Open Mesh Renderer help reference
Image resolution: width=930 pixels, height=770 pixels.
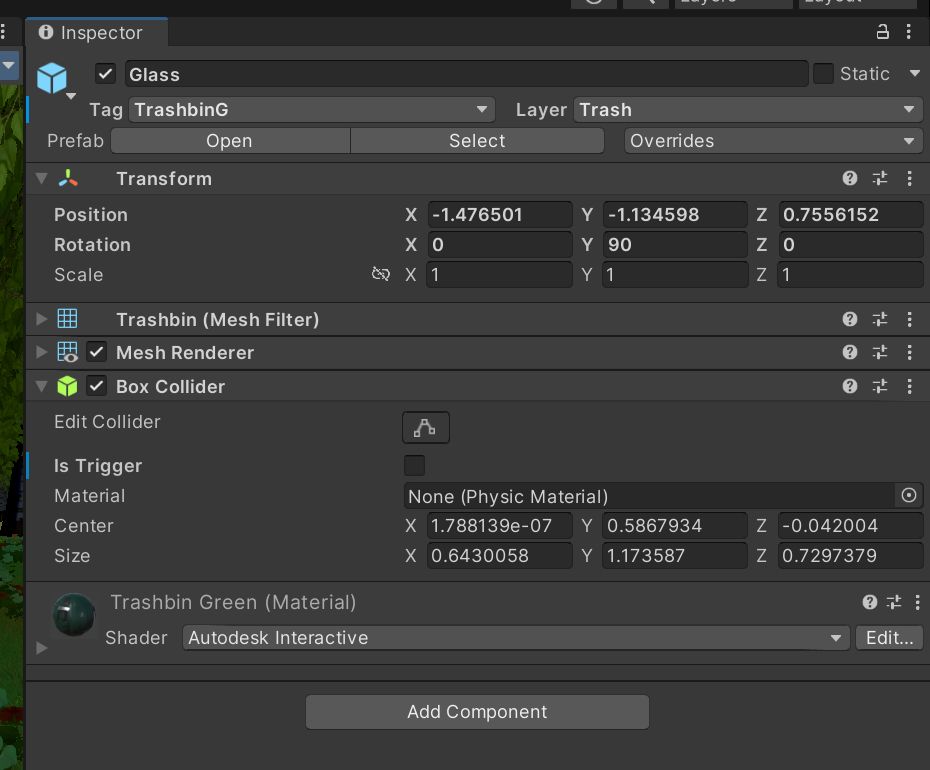click(x=849, y=352)
